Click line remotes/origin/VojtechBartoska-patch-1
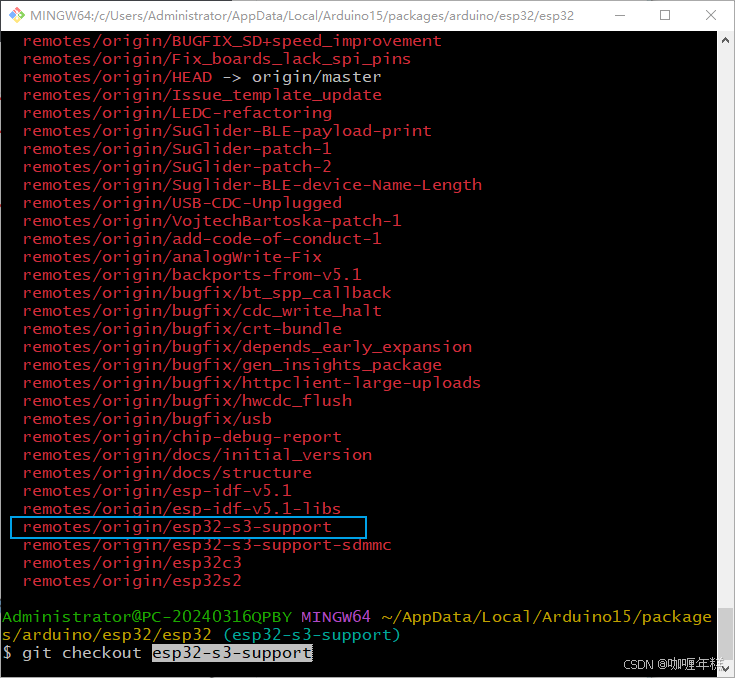The height and width of the screenshot is (678, 735). click(212, 221)
